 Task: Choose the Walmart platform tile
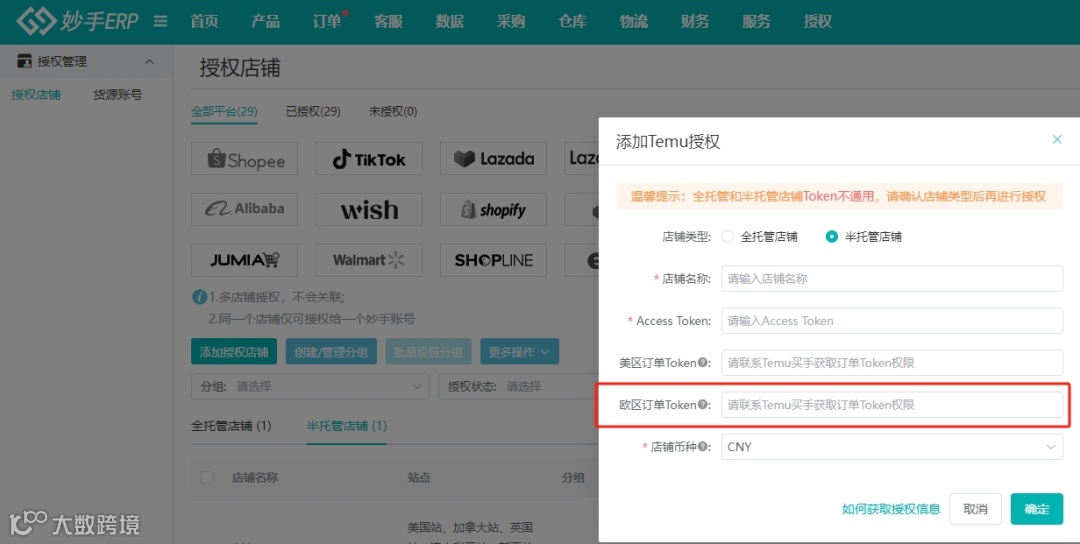369,260
